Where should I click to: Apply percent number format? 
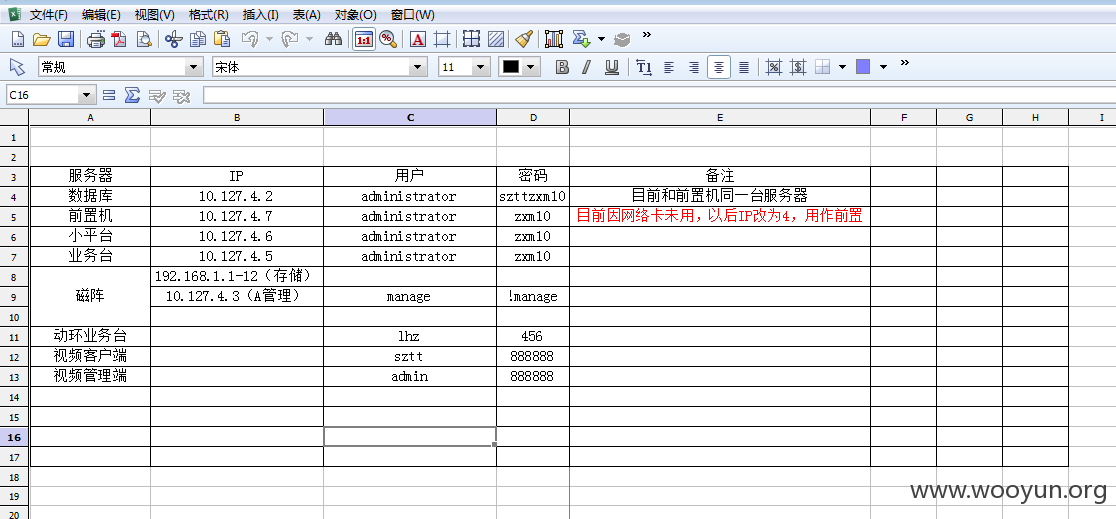774,67
